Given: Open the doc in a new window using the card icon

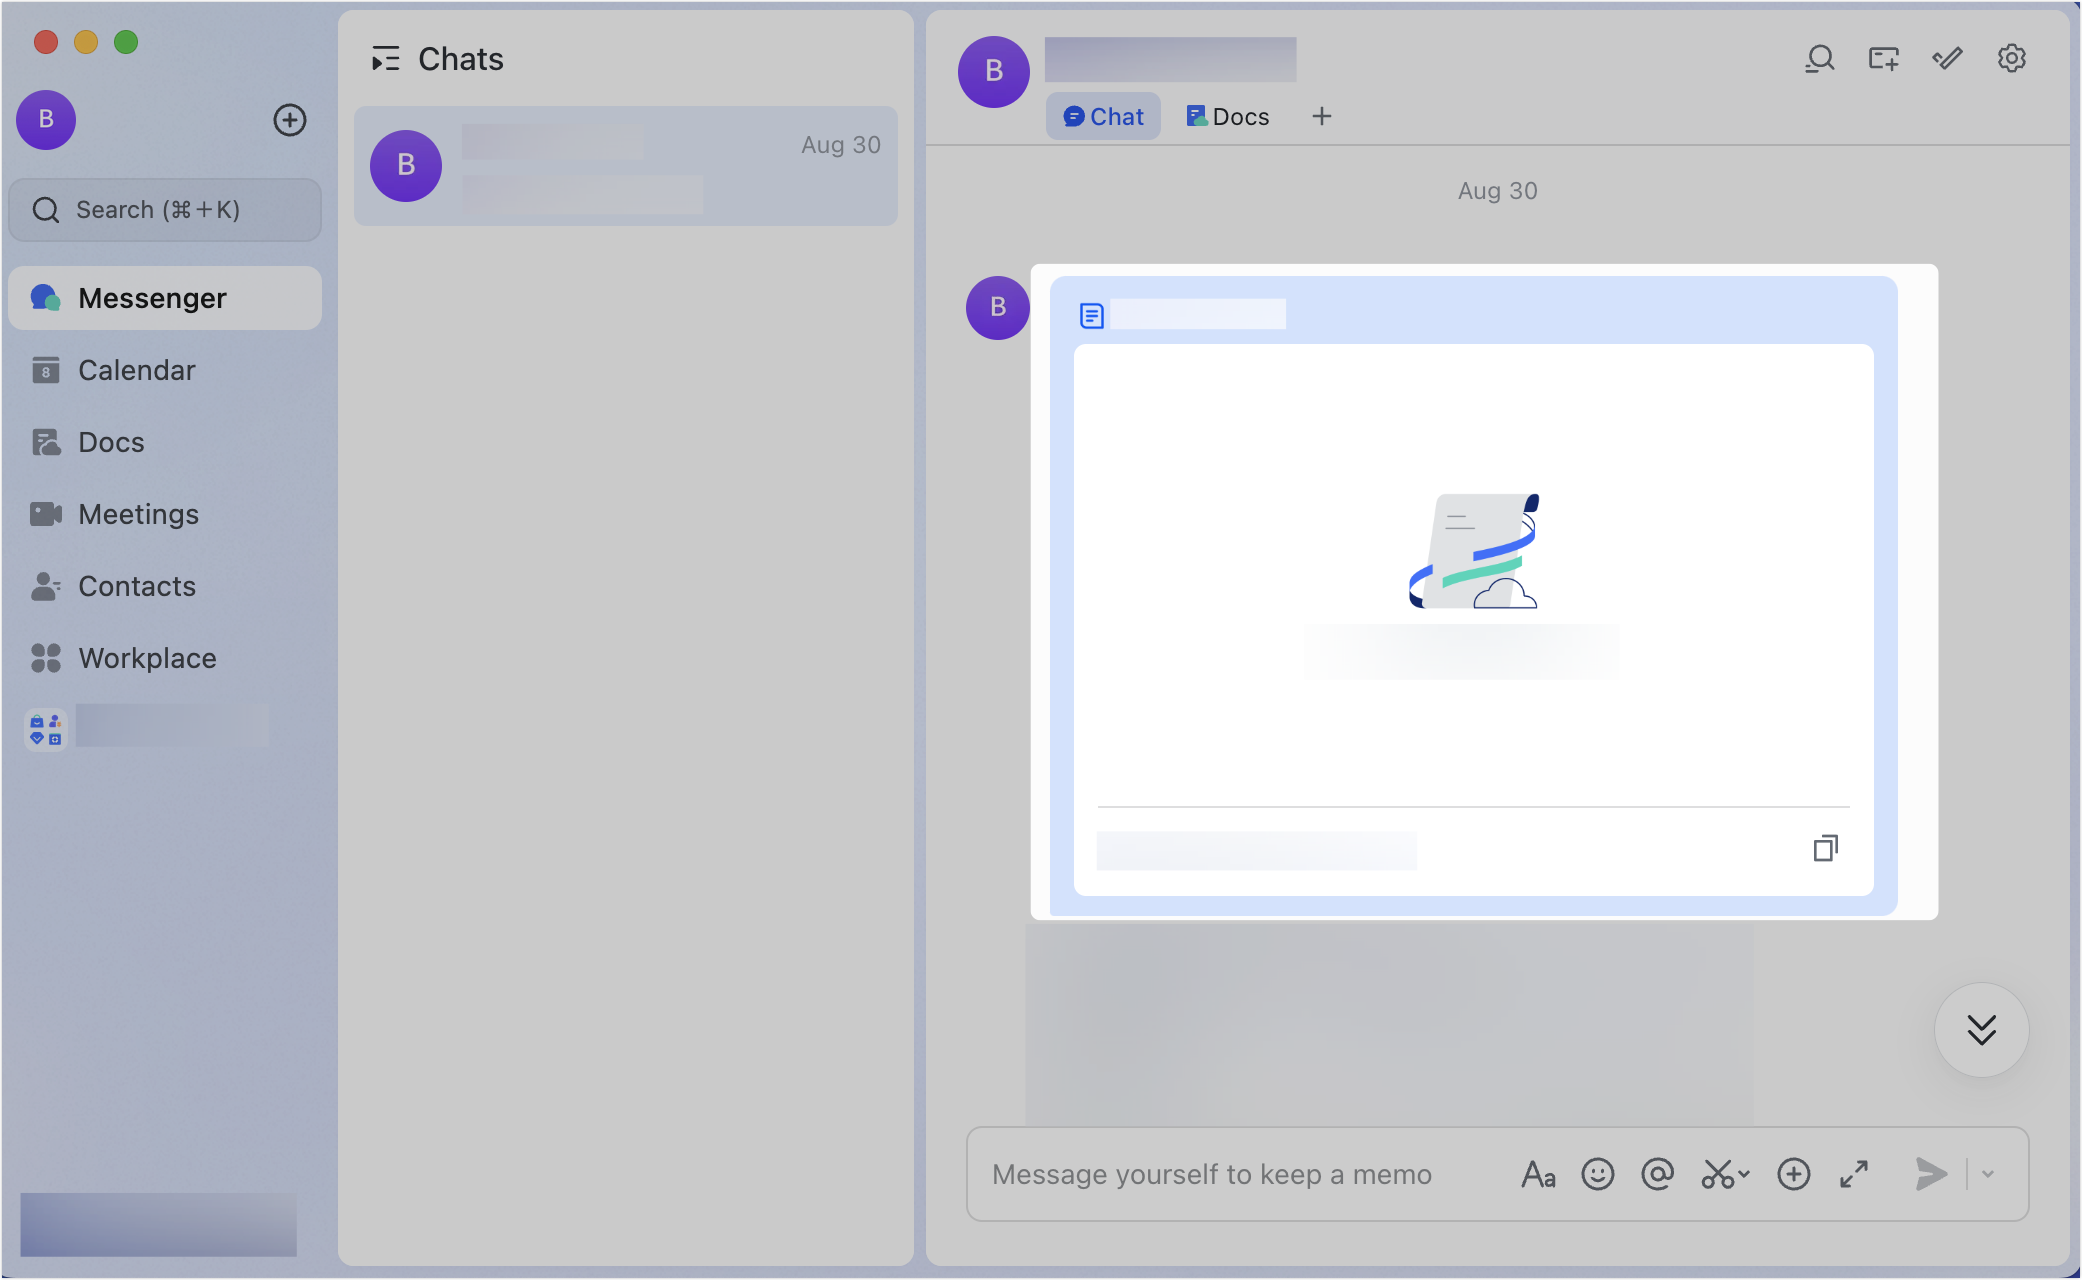Looking at the screenshot, I should 1825,849.
